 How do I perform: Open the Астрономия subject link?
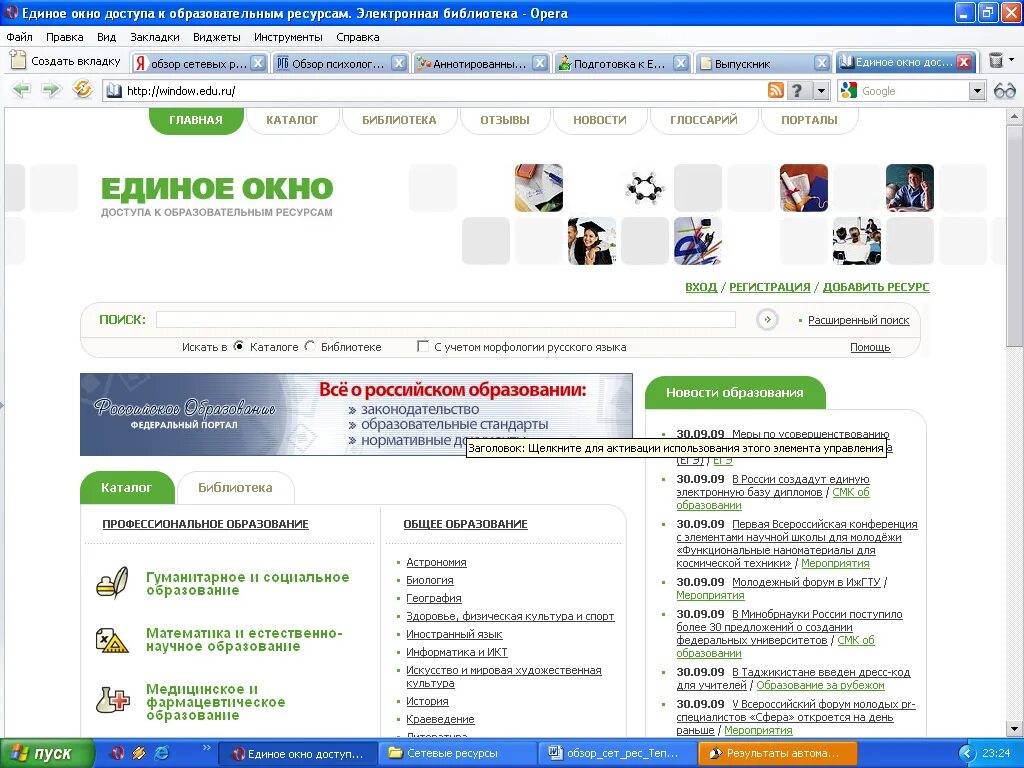click(x=436, y=562)
